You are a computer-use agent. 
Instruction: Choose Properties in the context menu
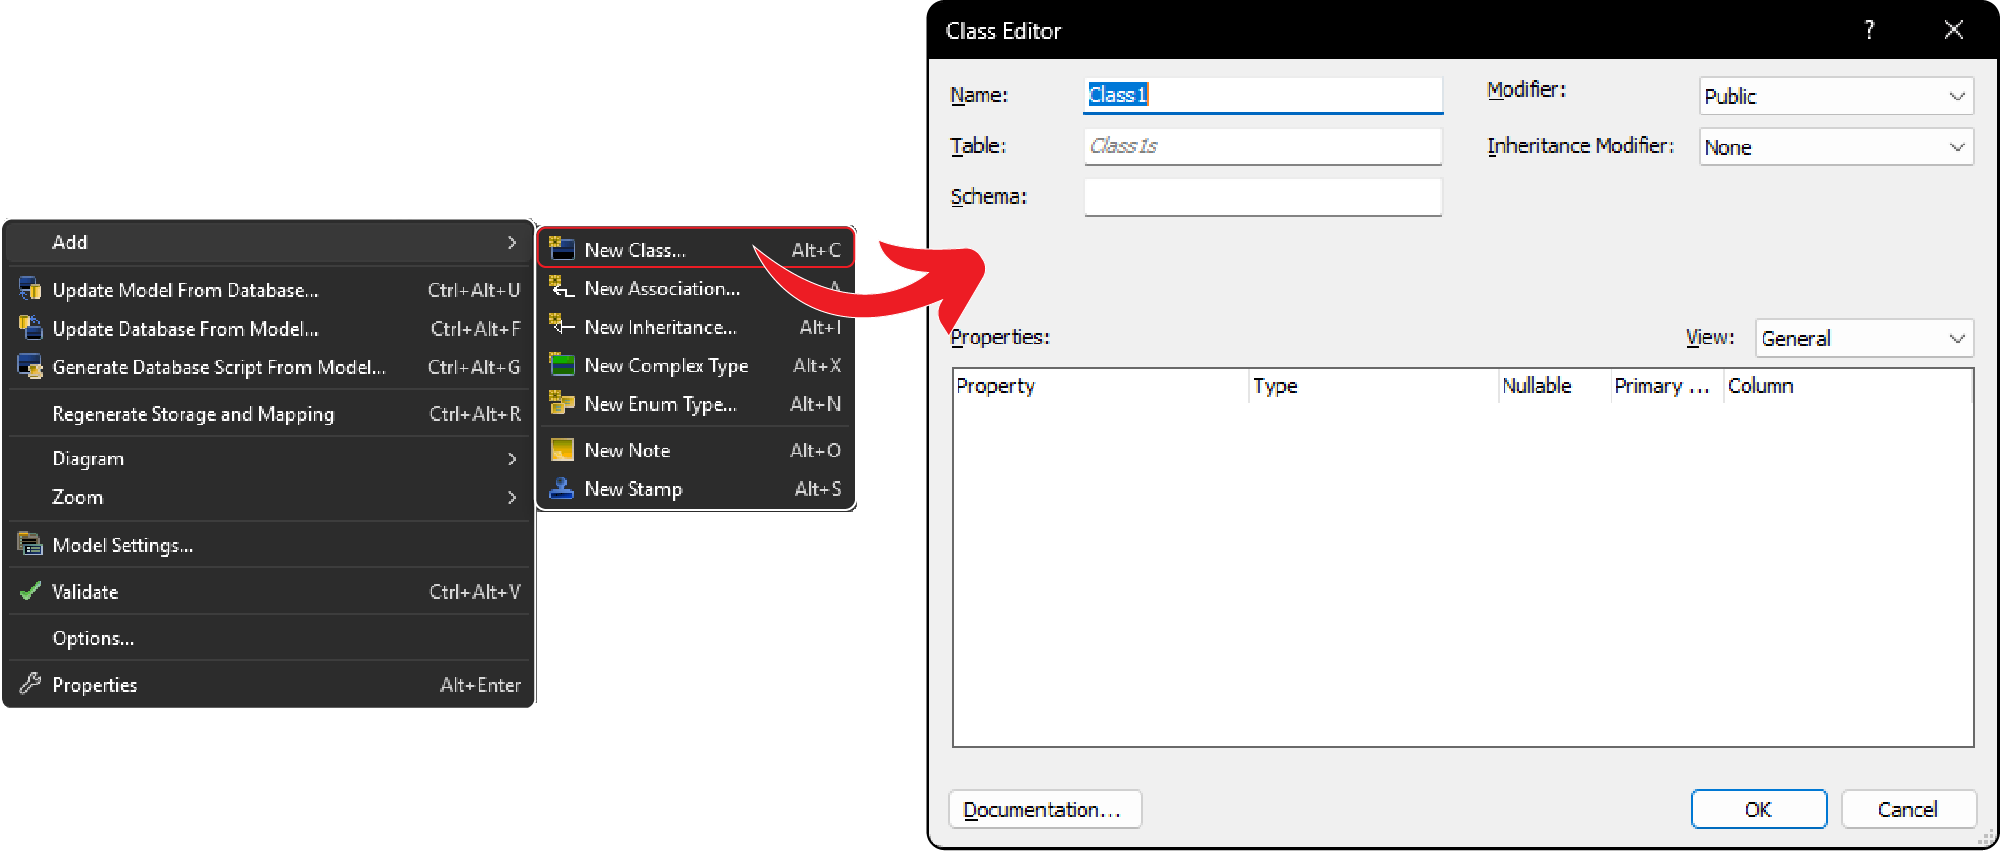pos(268,685)
